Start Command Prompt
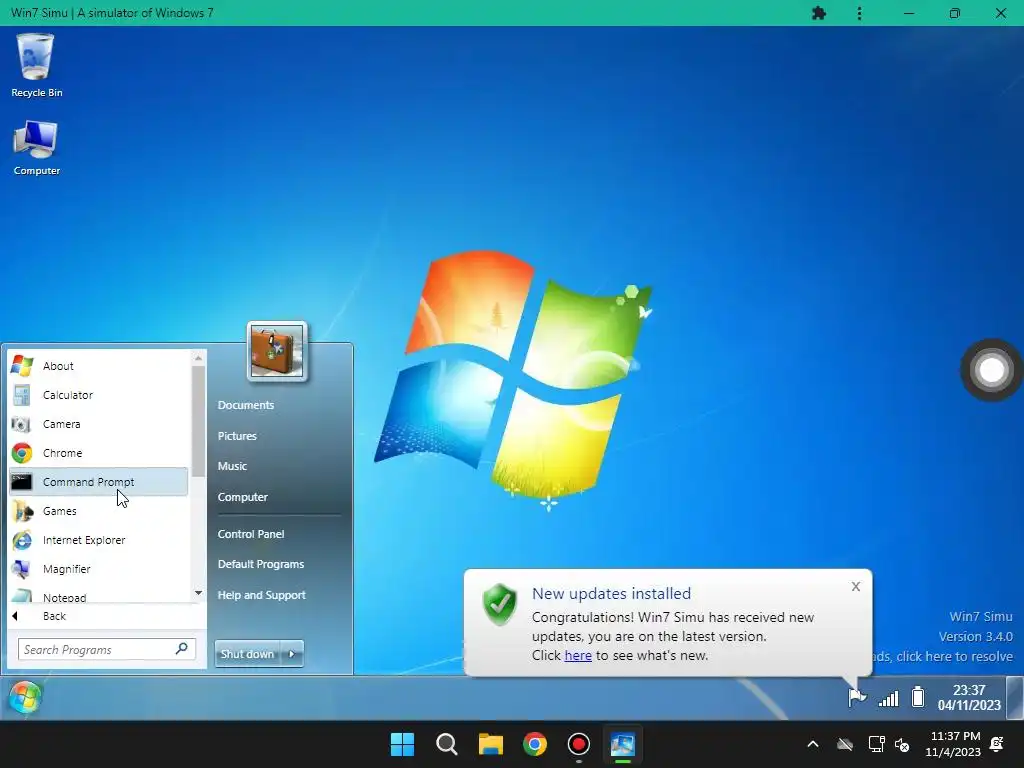 pos(98,482)
